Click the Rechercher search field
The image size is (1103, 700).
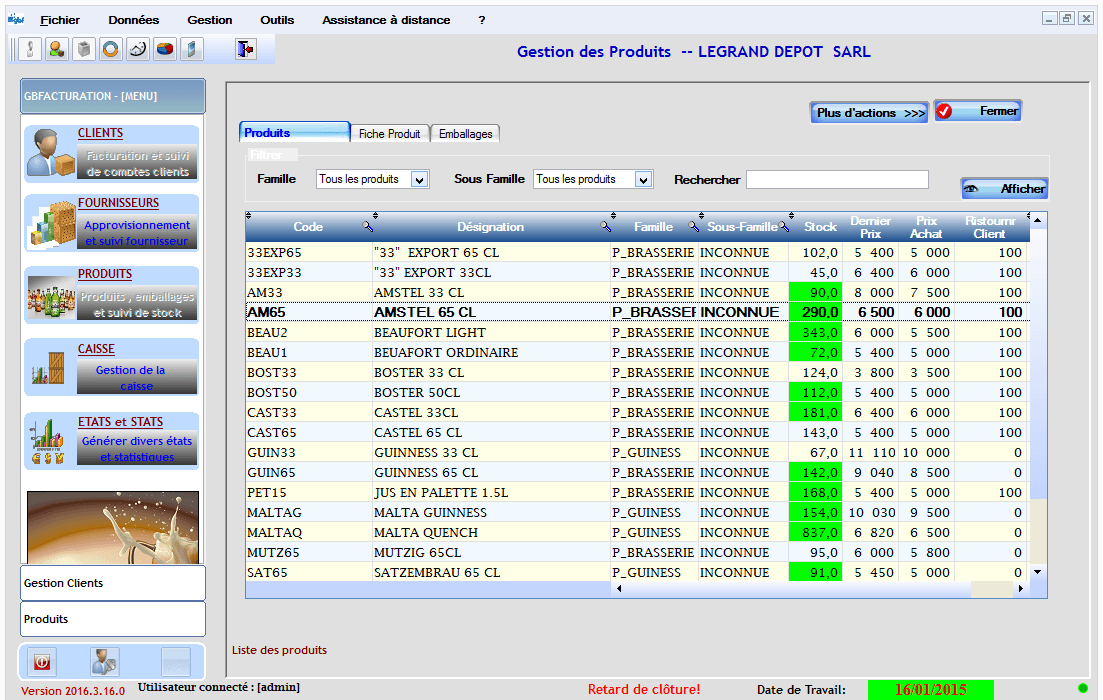tap(837, 180)
